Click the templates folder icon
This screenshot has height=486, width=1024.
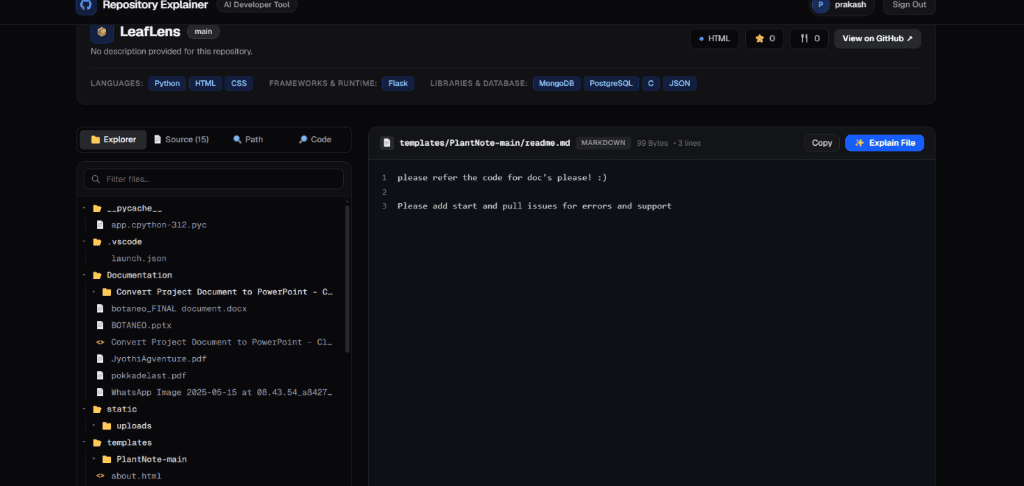pos(97,443)
